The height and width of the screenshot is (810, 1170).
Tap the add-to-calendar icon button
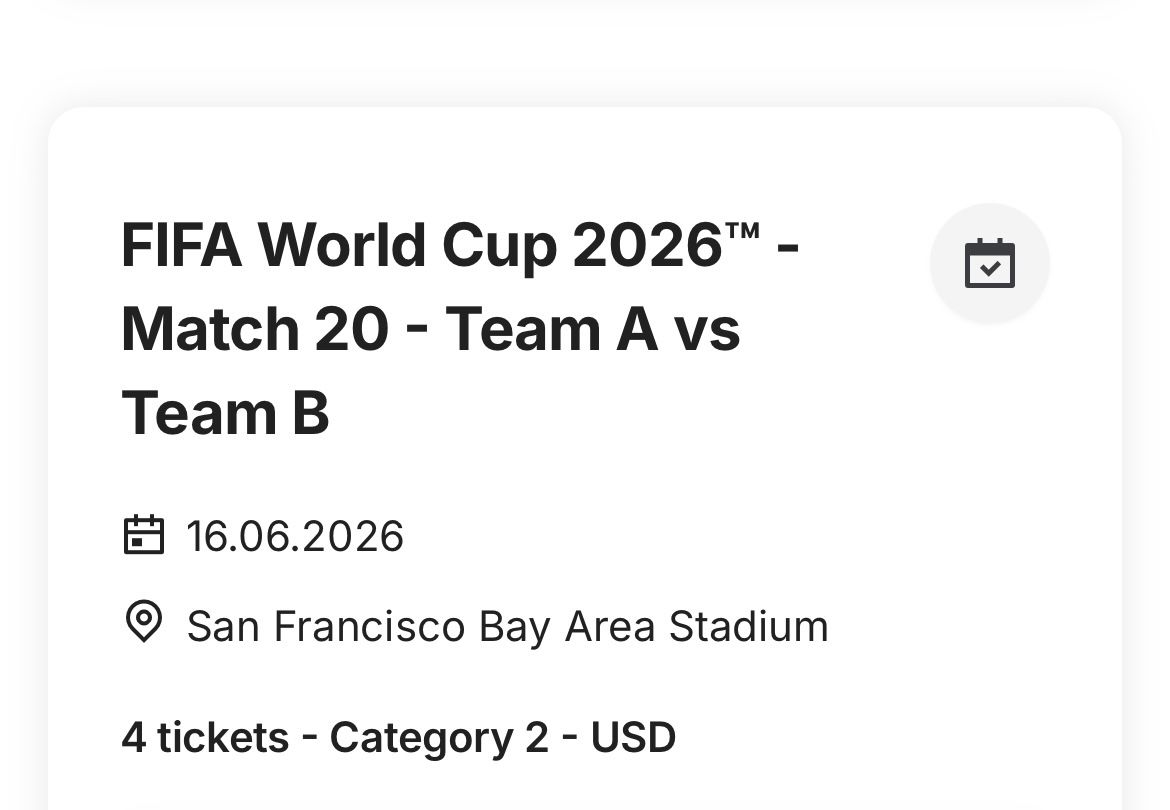point(989,264)
